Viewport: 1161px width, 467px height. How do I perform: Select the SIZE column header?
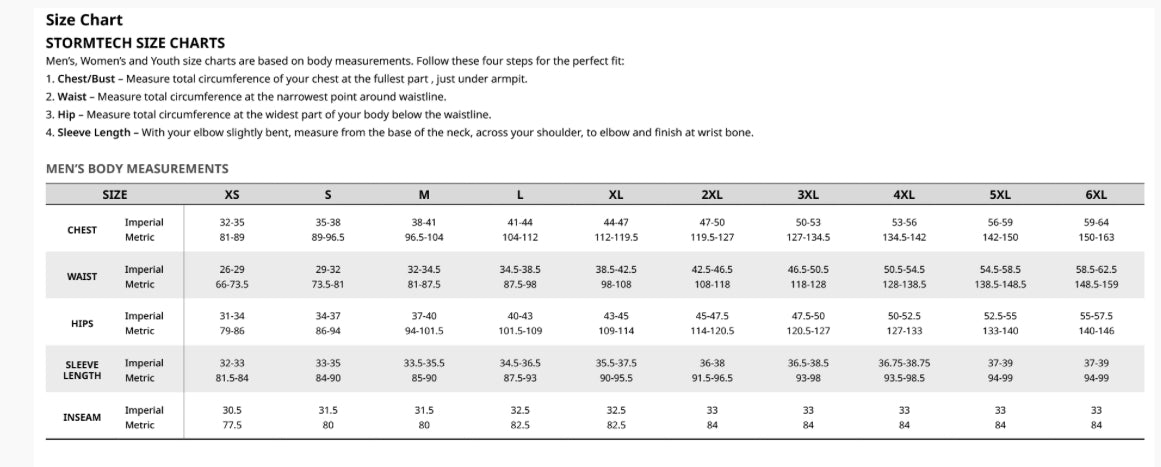[114, 194]
